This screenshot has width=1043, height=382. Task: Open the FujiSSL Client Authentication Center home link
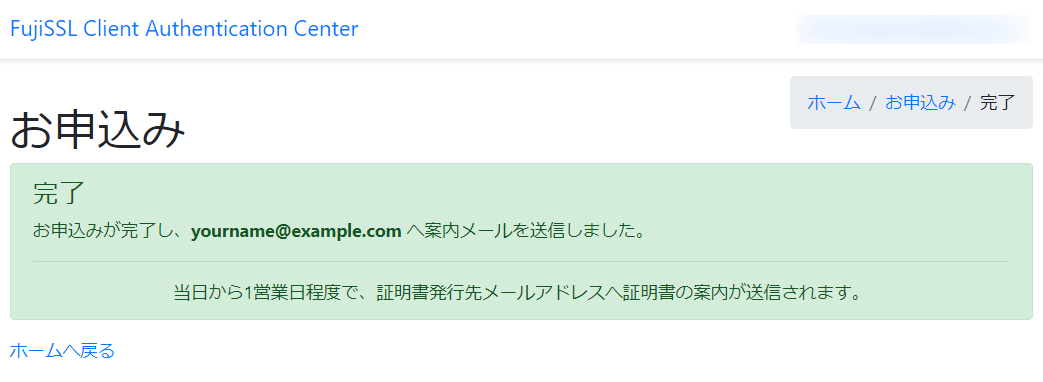pyautogui.click(x=184, y=29)
